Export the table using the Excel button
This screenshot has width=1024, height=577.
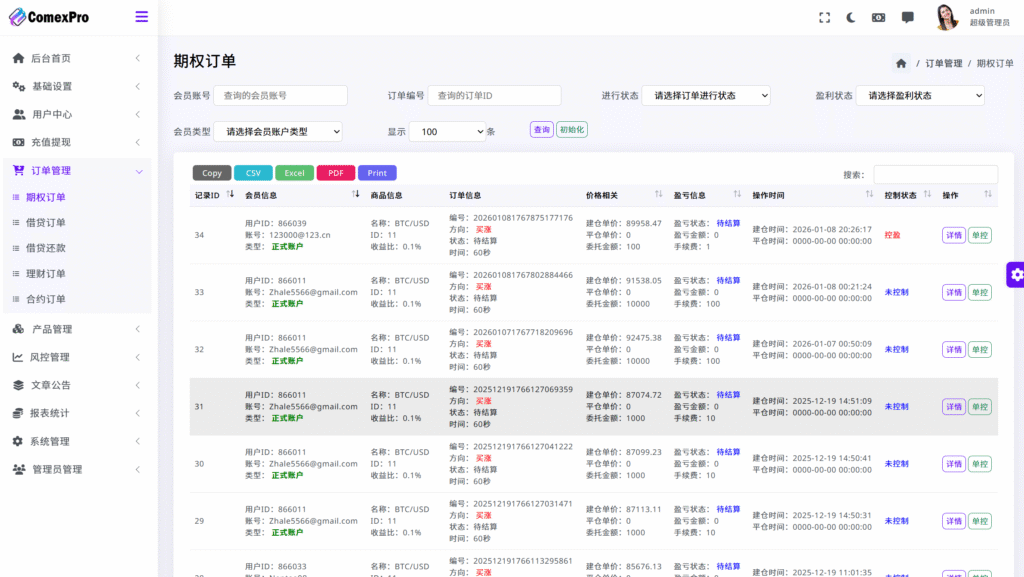294,173
